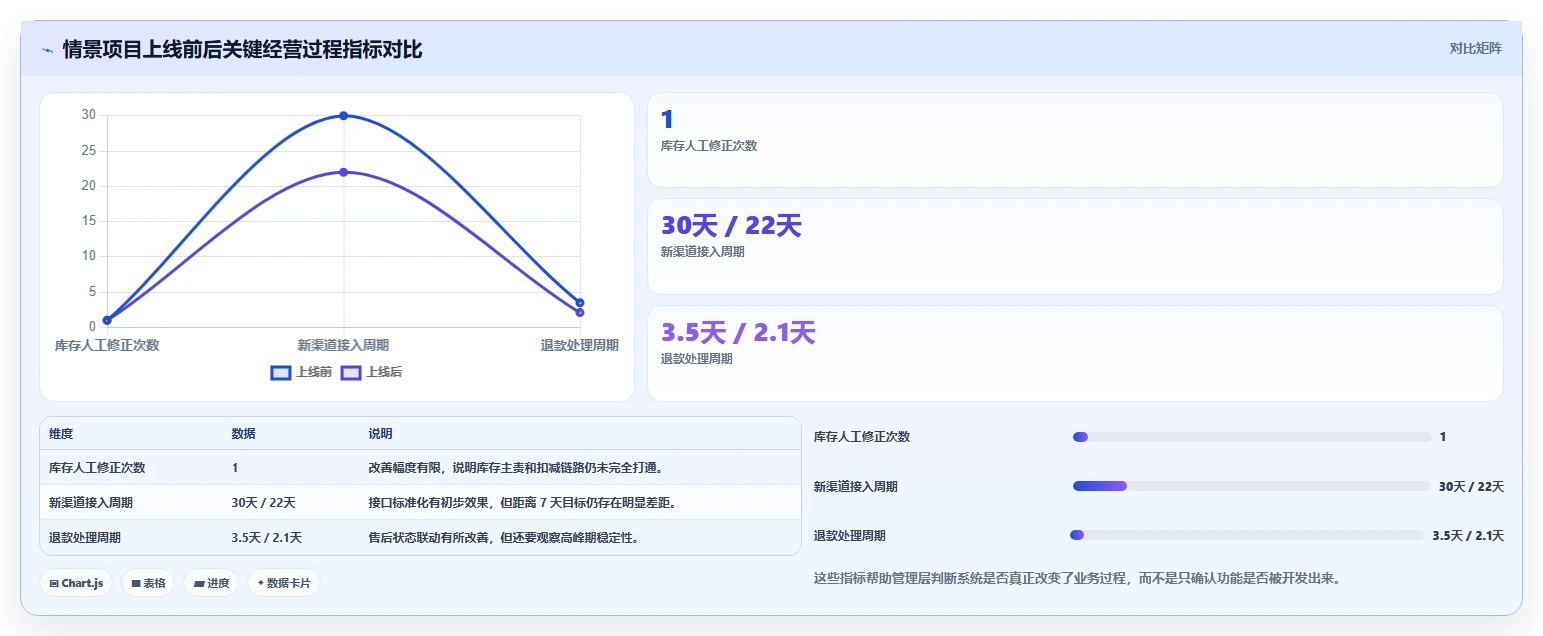Click the 新渠道接入周期 progress bar
Screen dimensions: 1543x636
click(x=1252, y=486)
